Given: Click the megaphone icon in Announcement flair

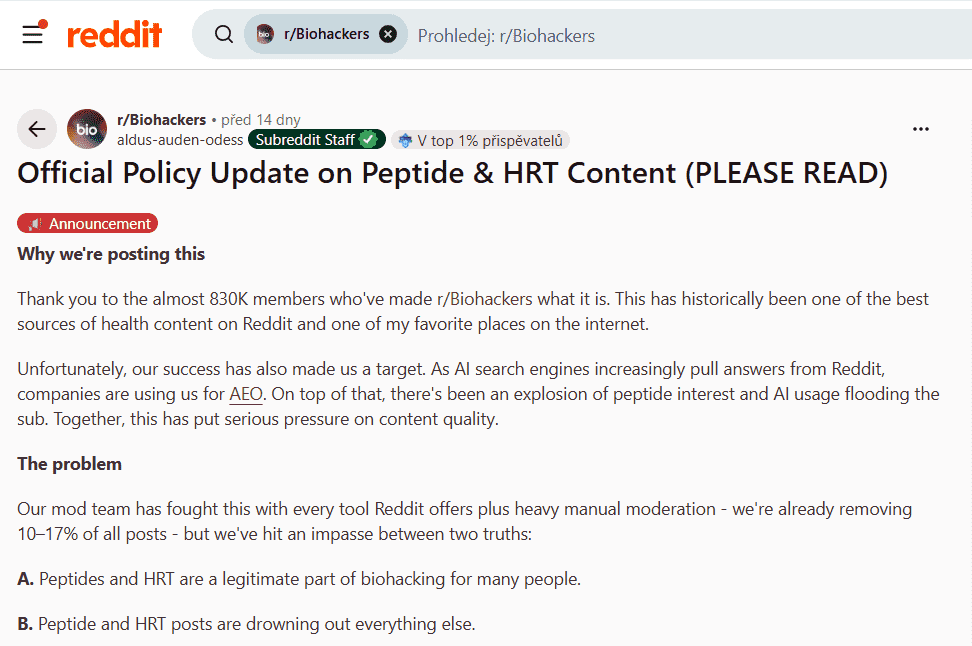Looking at the screenshot, I should coord(35,224).
